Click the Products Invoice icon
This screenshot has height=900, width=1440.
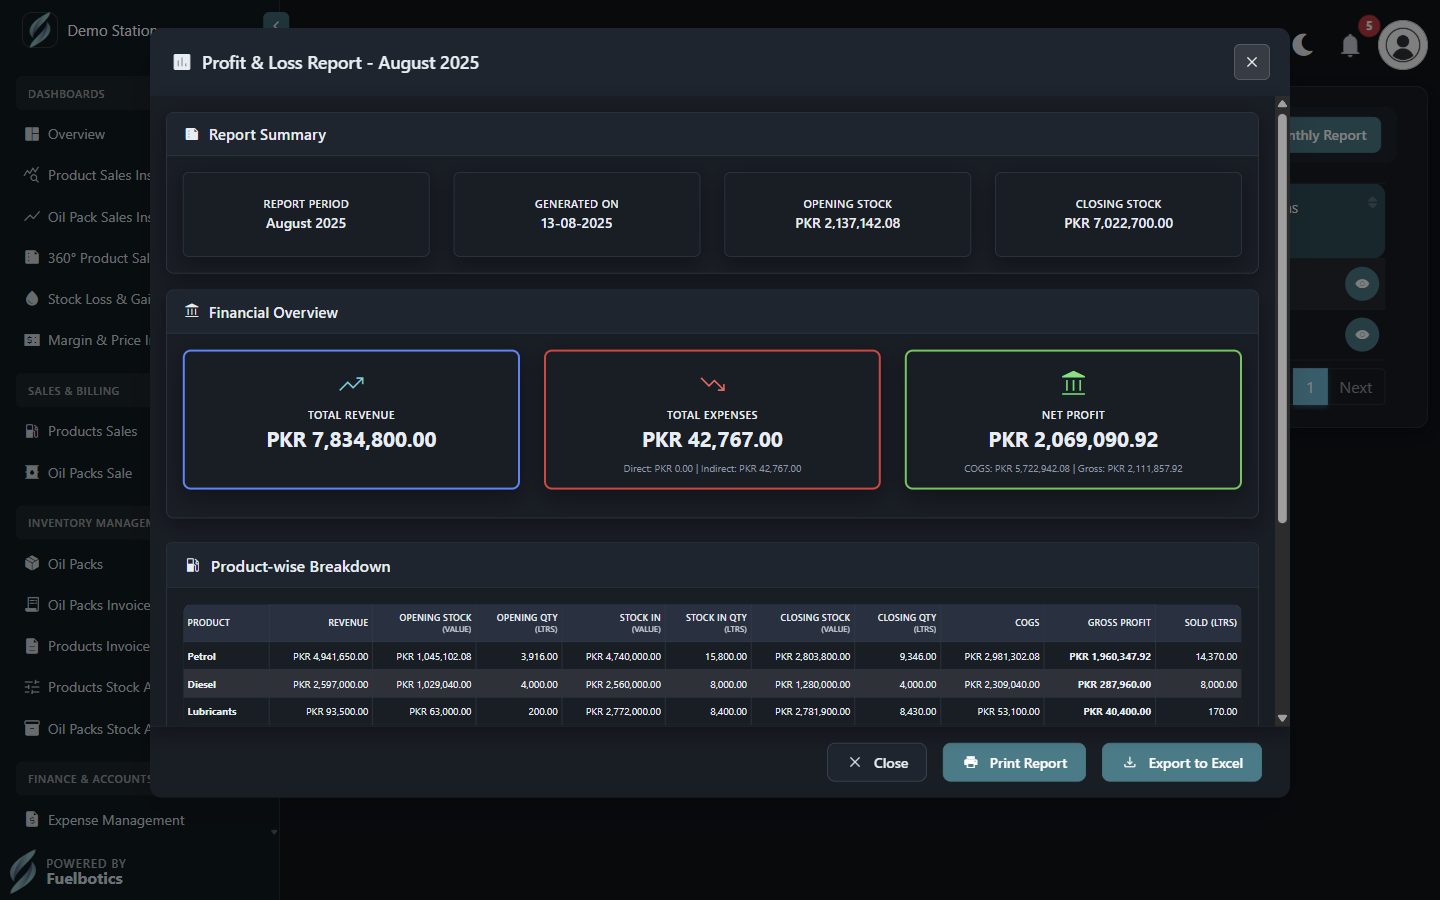point(32,646)
